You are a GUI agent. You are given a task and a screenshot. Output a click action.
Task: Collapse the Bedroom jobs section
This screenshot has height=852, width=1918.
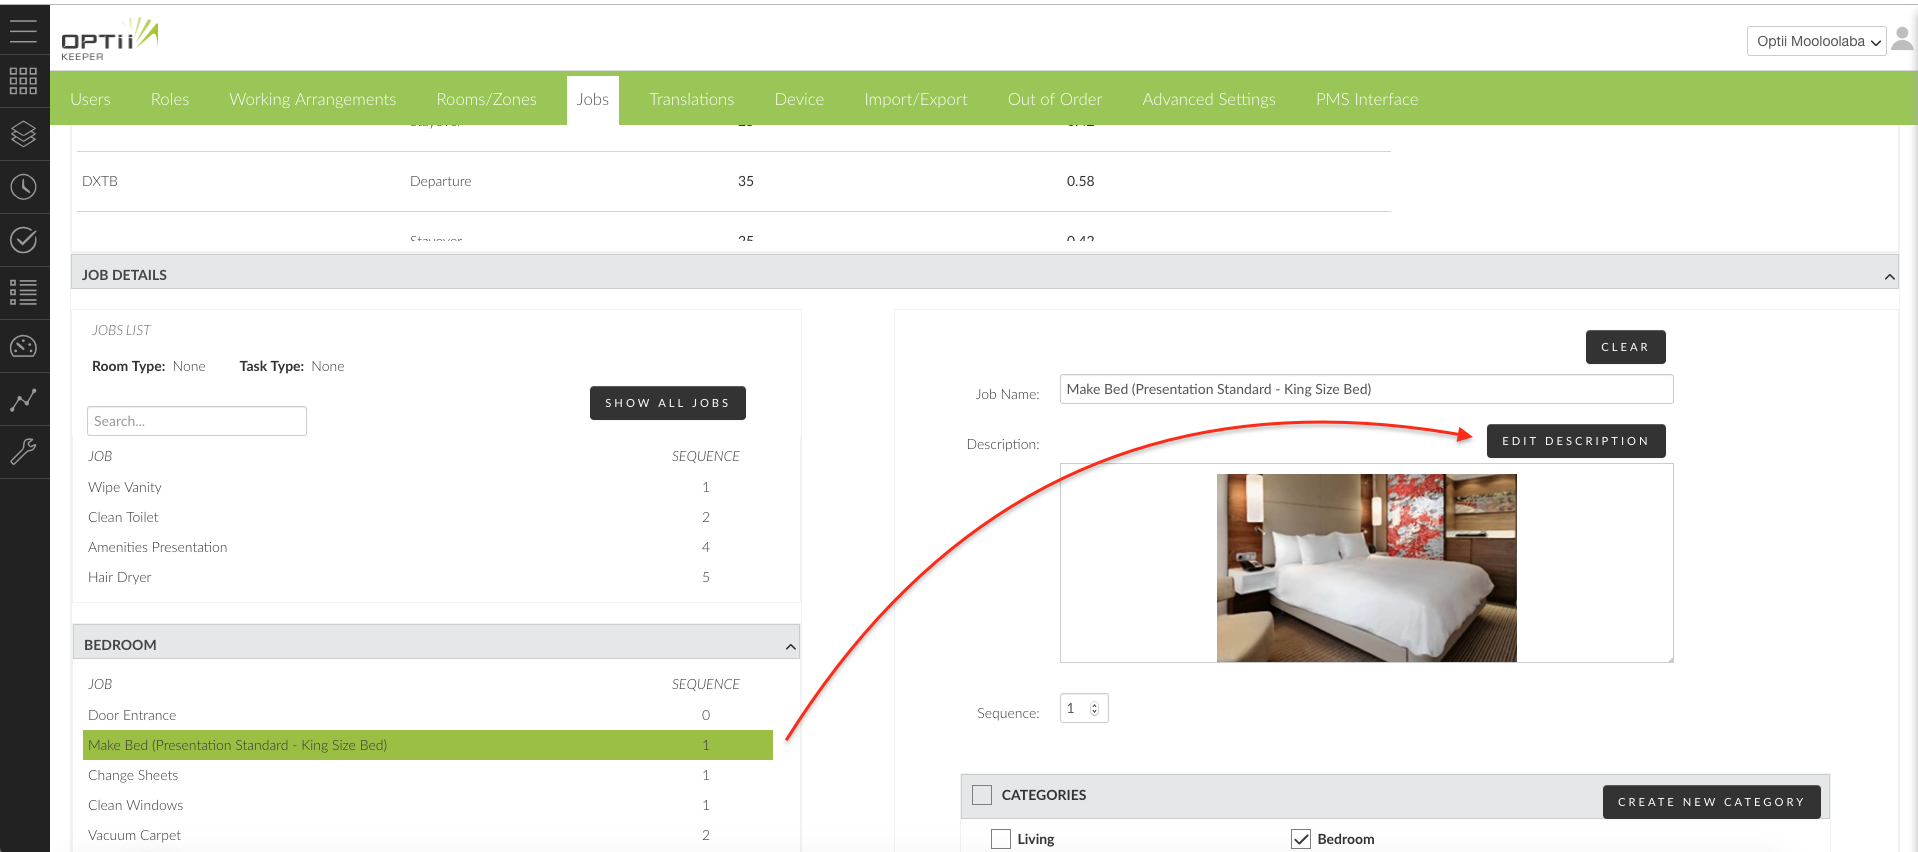[791, 647]
